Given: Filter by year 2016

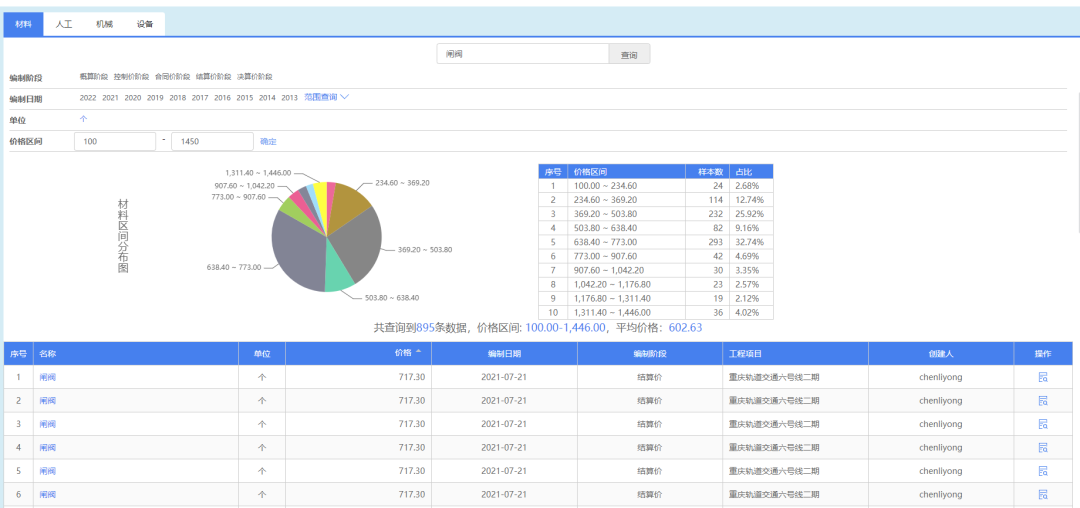Looking at the screenshot, I should click(222, 98).
